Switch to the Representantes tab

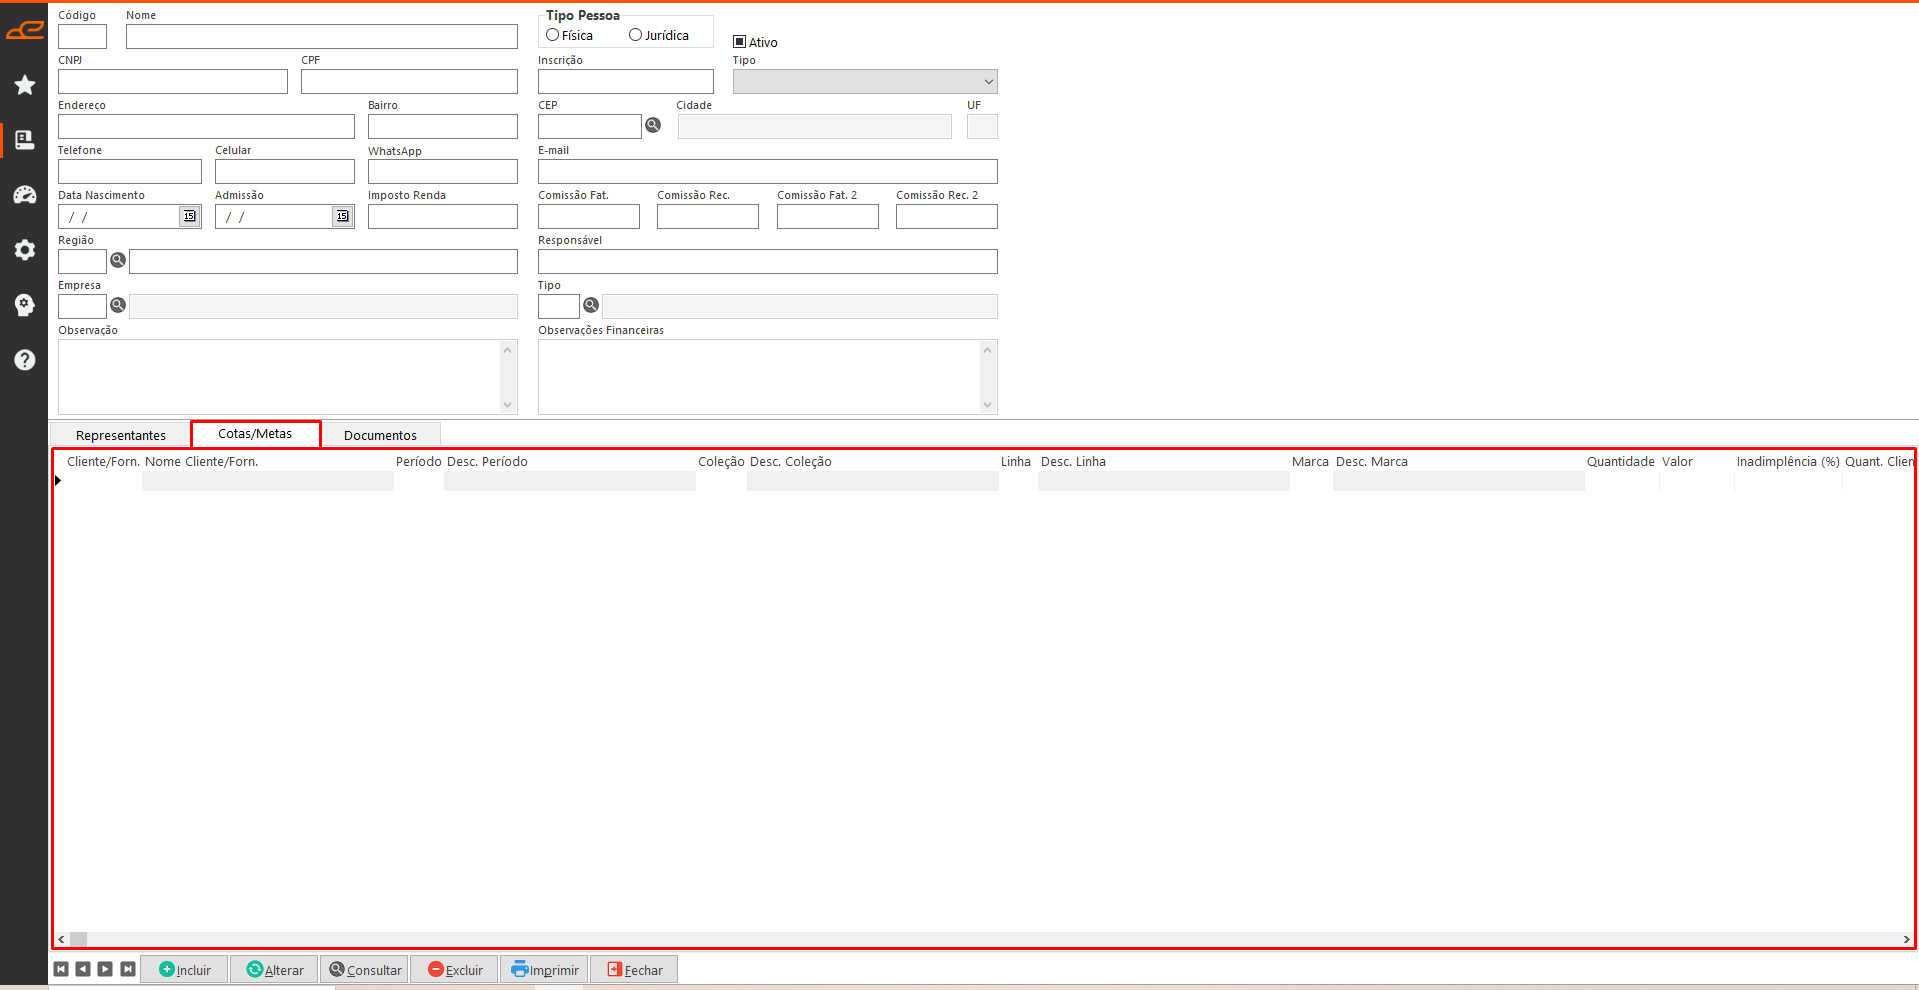[121, 435]
